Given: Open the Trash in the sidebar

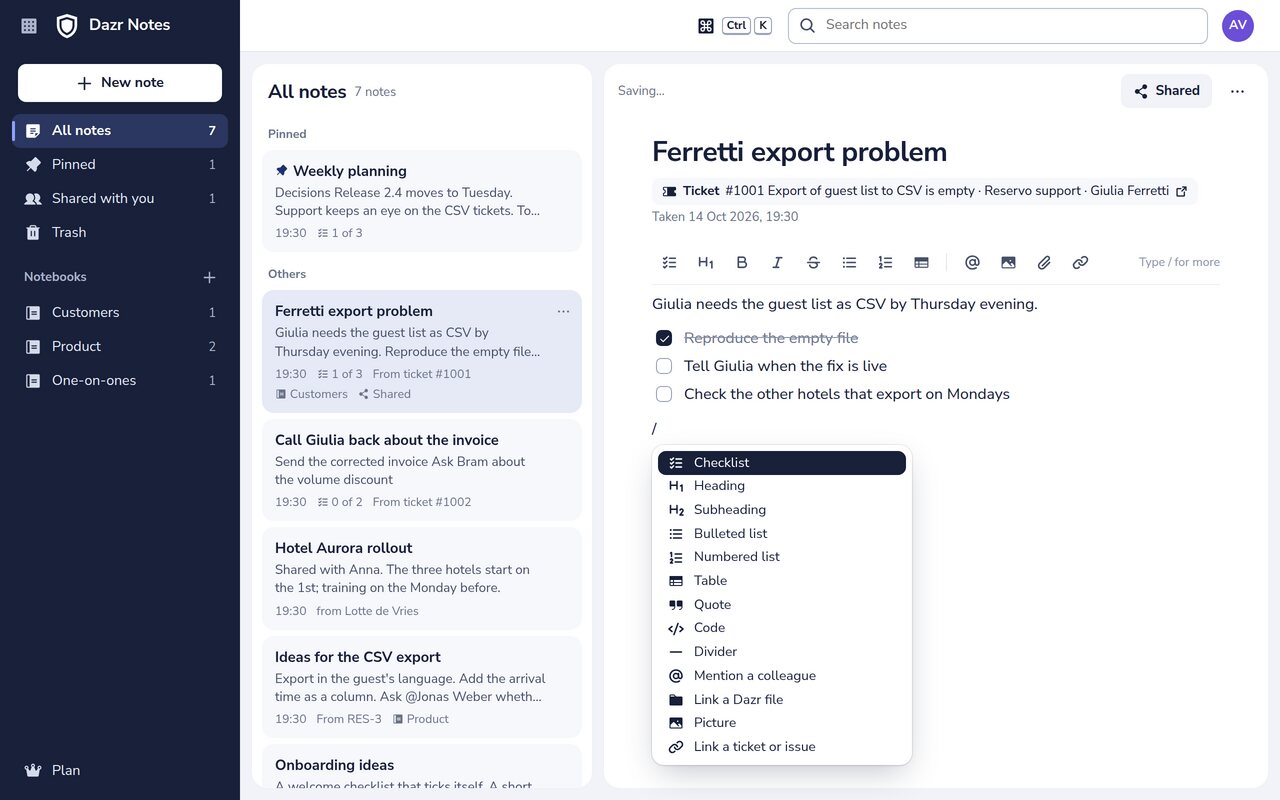Looking at the screenshot, I should [x=120, y=233].
